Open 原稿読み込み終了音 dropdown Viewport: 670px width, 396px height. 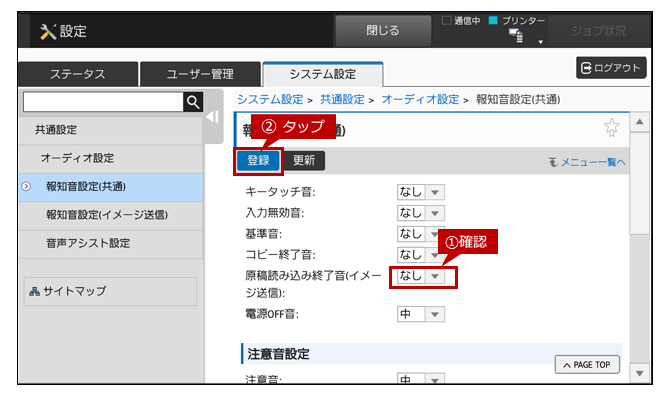coord(421,276)
